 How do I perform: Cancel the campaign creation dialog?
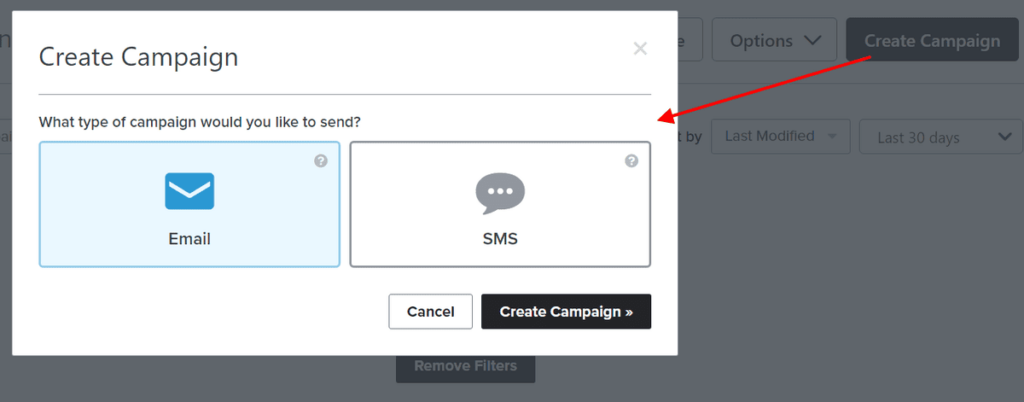[430, 311]
